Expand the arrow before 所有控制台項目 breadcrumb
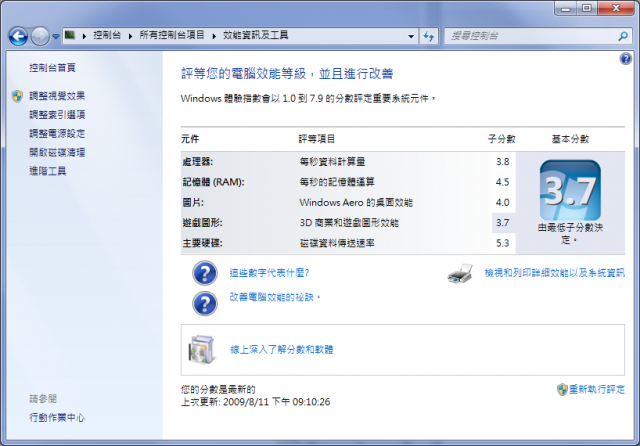 pos(131,36)
